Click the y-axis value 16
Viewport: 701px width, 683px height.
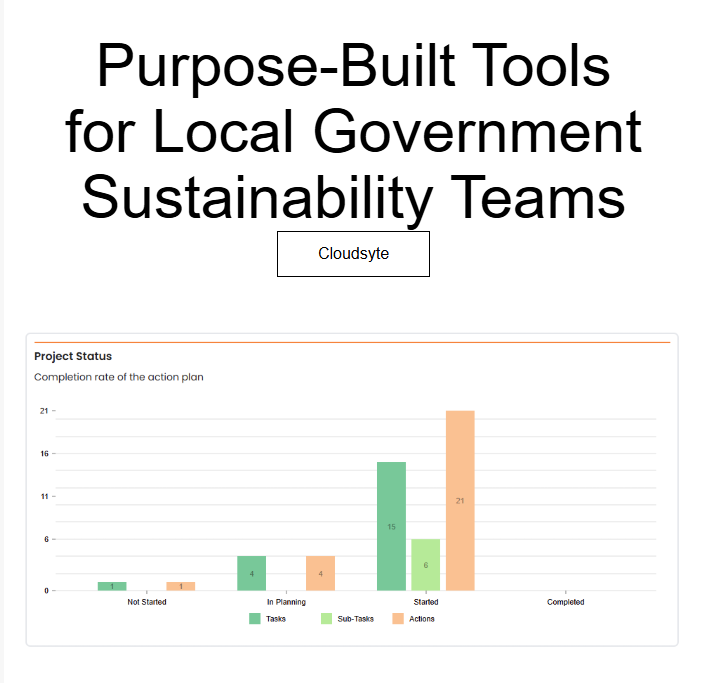tap(44, 454)
